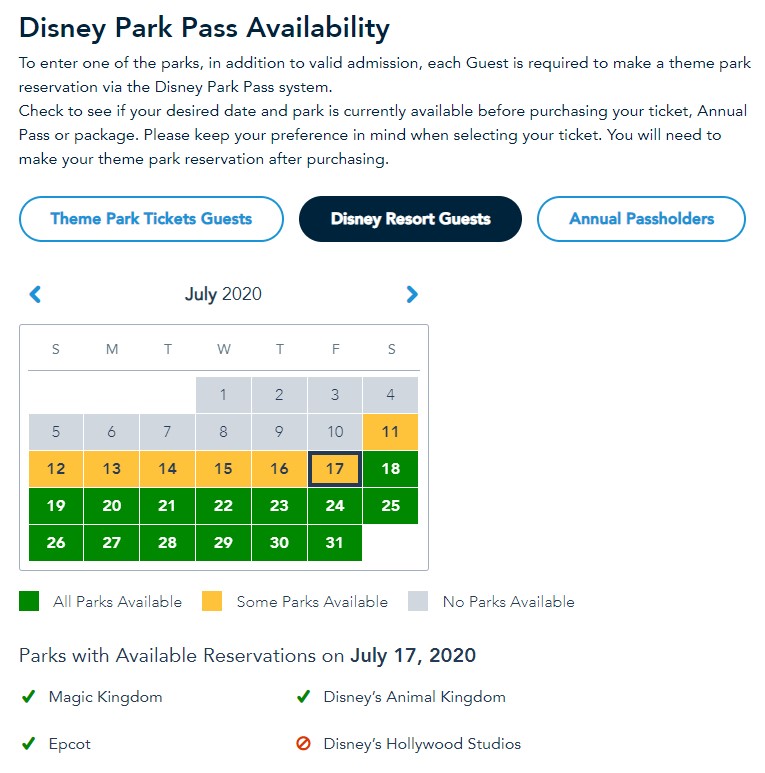Choose July 14 in the calendar
This screenshot has height=773, width=765.
[x=168, y=469]
